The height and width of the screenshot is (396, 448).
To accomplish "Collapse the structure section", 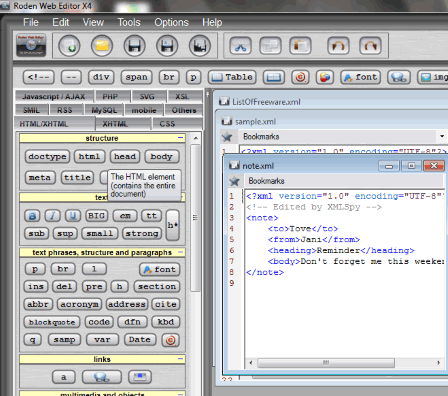I will (181, 138).
